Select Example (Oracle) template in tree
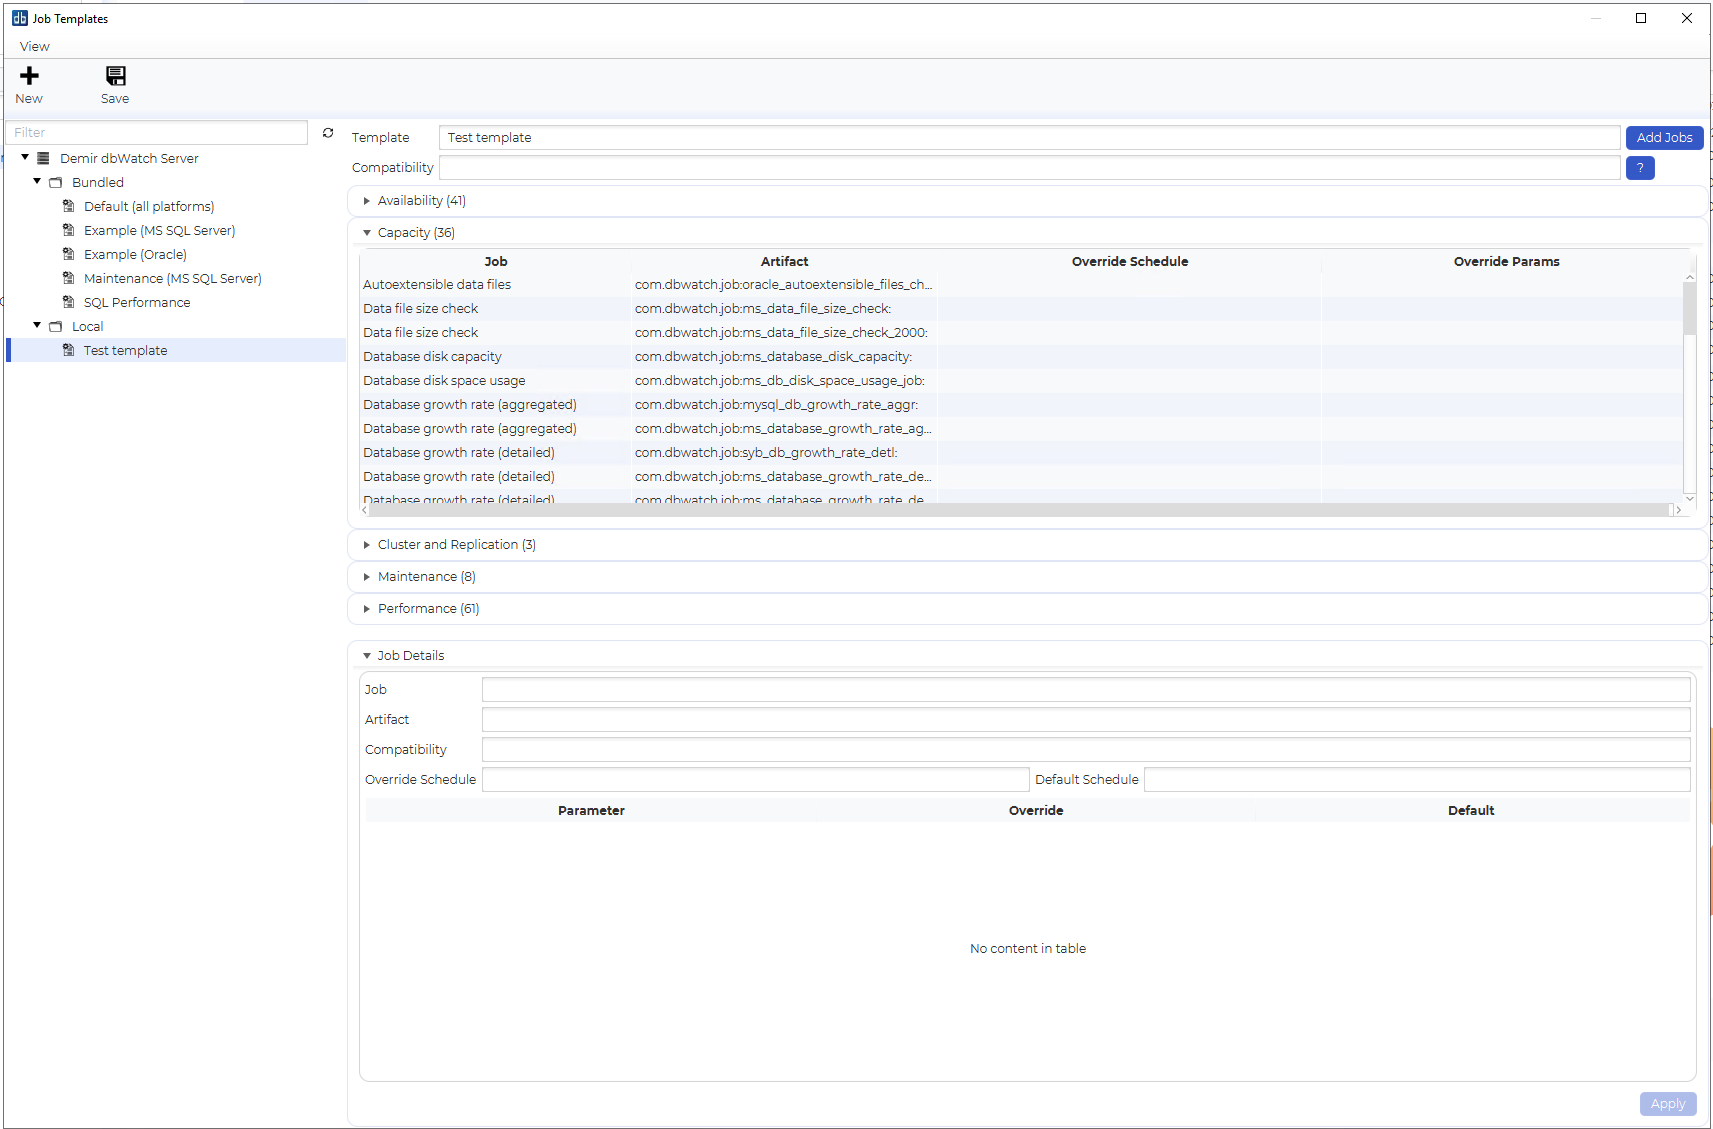The width and height of the screenshot is (1713, 1129). click(x=135, y=254)
